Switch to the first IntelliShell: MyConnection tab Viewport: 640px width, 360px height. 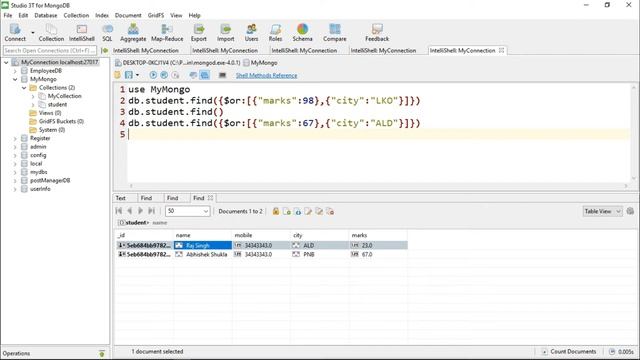click(x=146, y=51)
